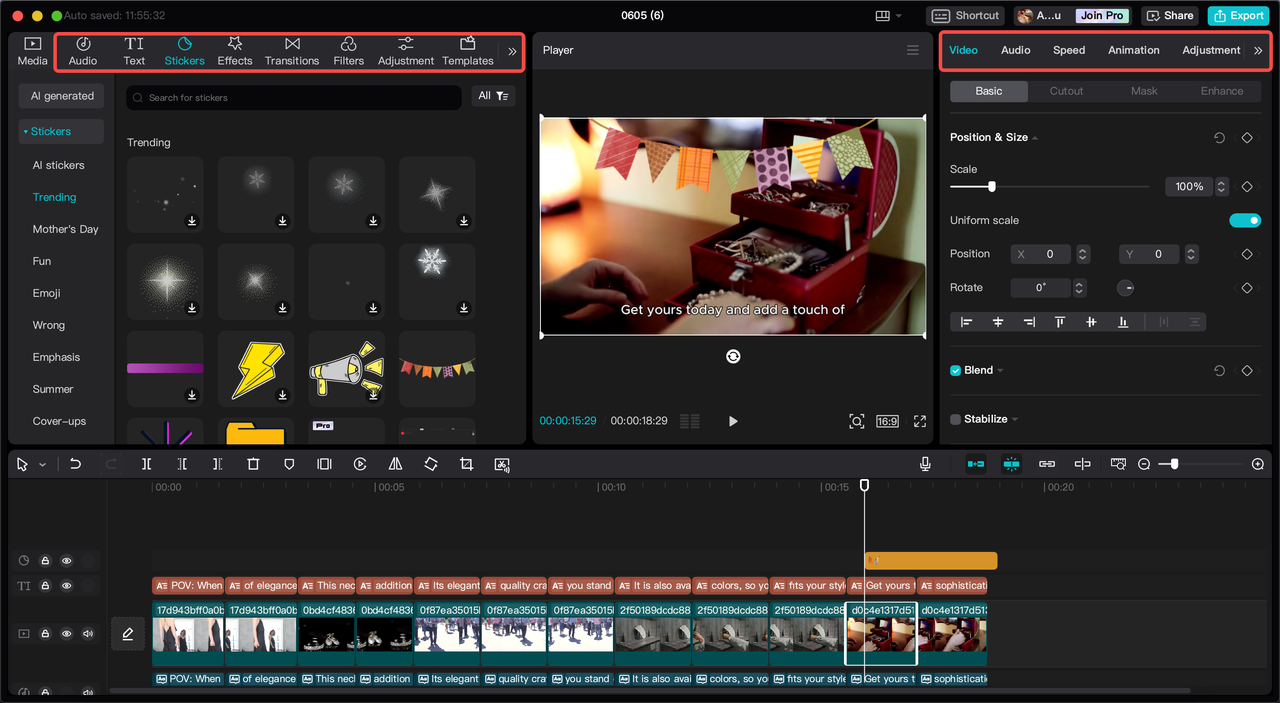Image resolution: width=1280 pixels, height=703 pixels.
Task: Play the video in the Player
Action: pos(733,421)
